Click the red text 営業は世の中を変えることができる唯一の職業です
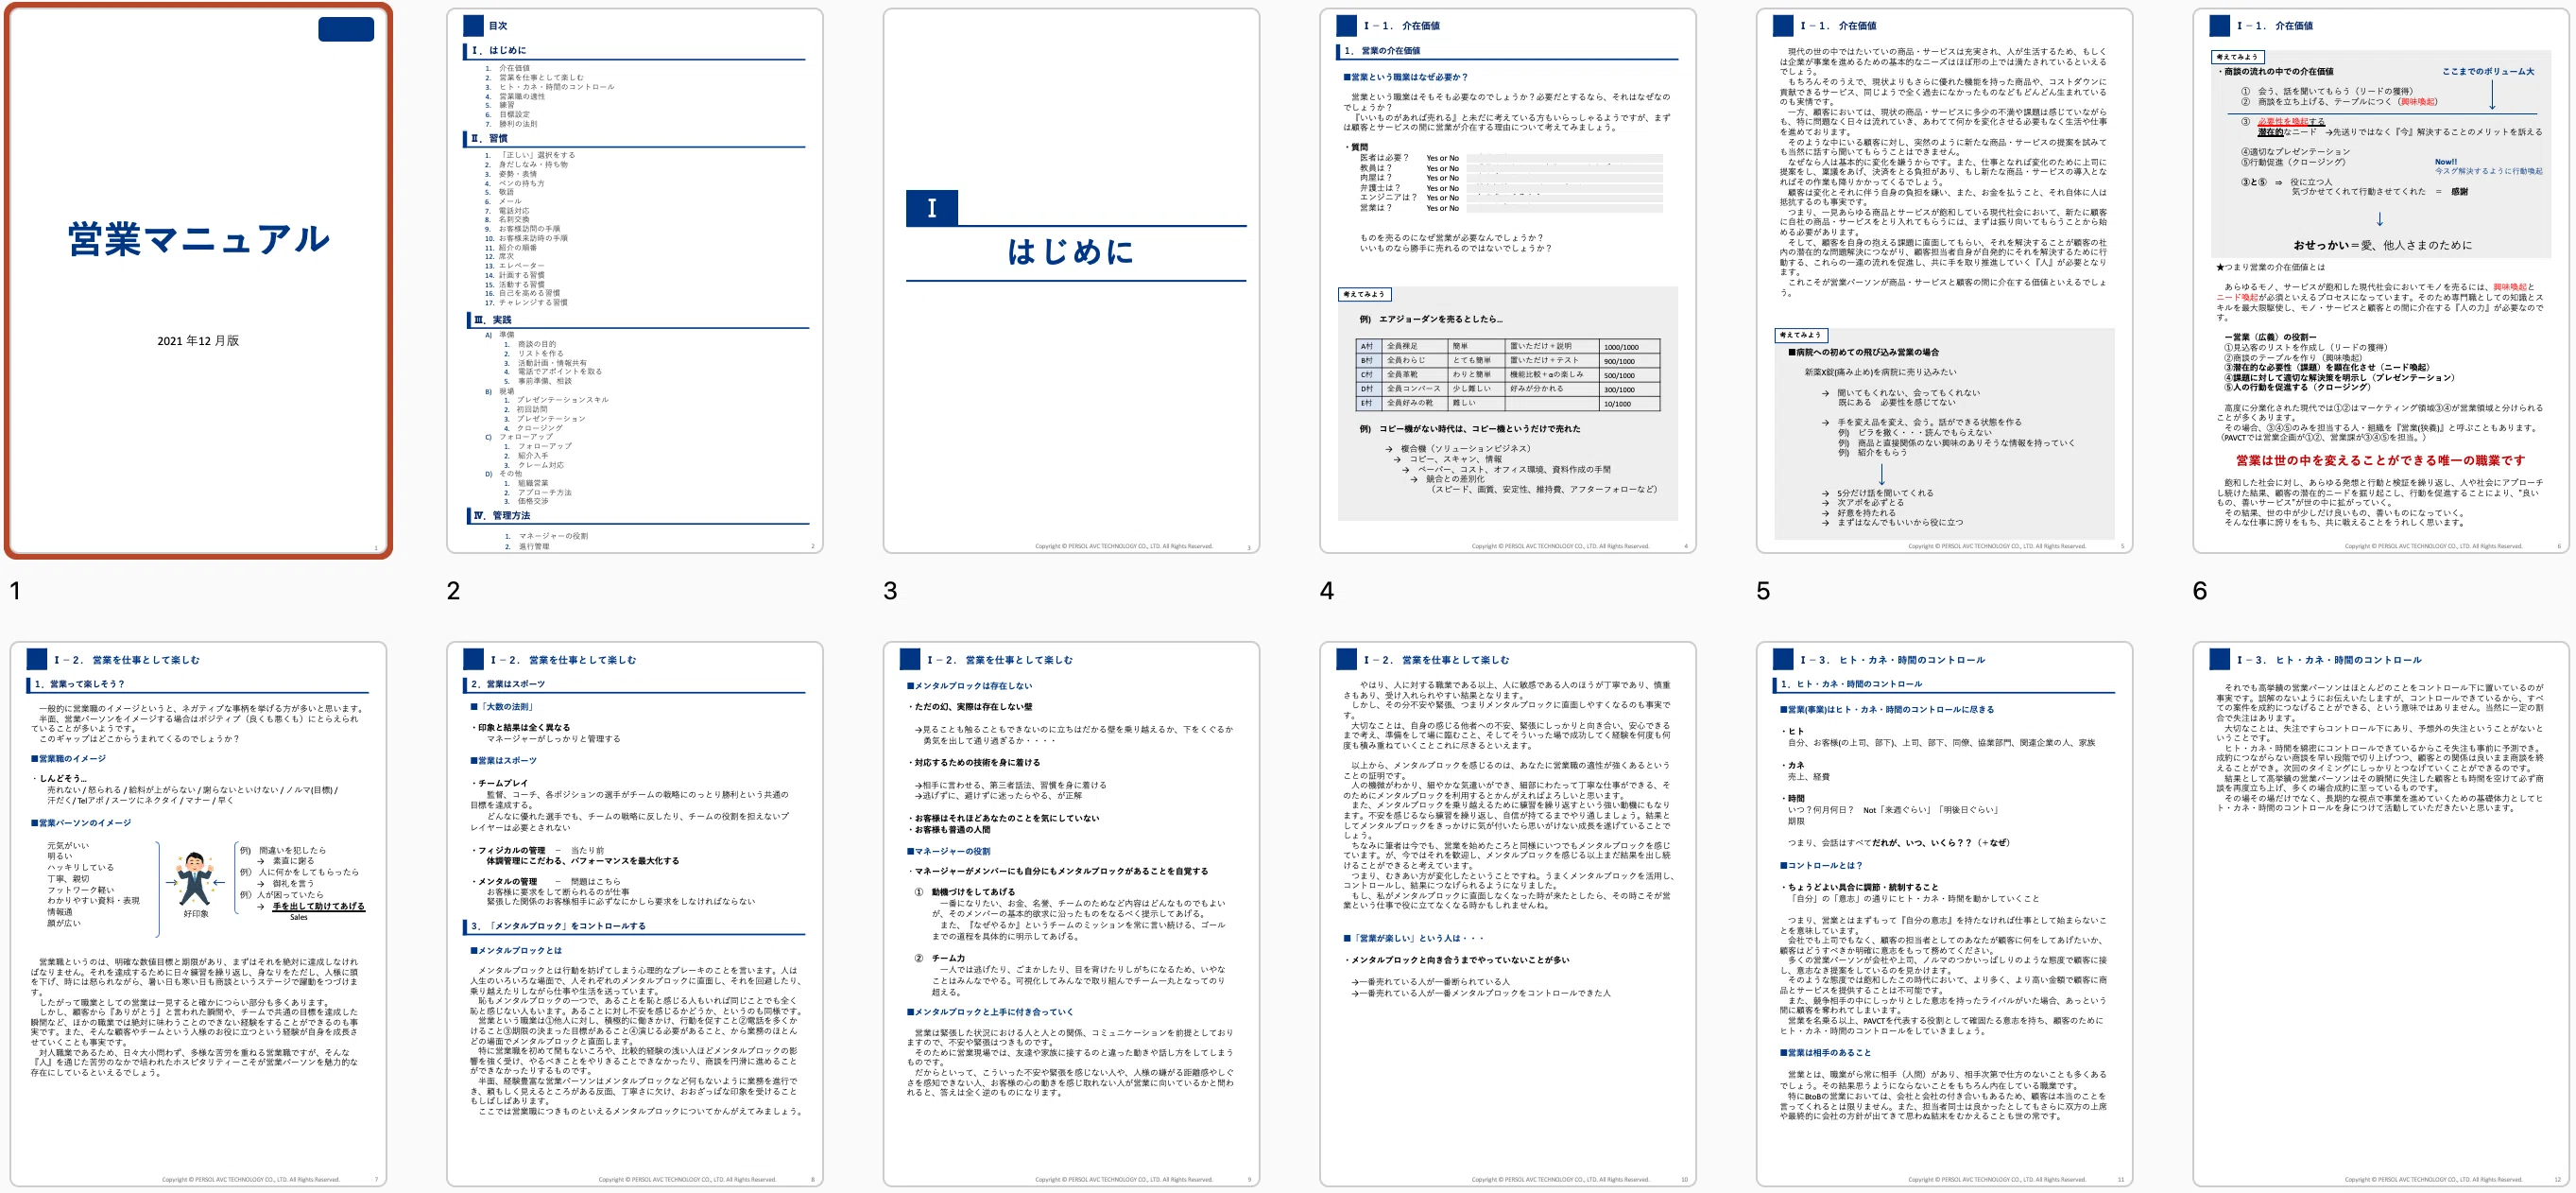This screenshot has width=2576, height=1193. pos(2380,461)
